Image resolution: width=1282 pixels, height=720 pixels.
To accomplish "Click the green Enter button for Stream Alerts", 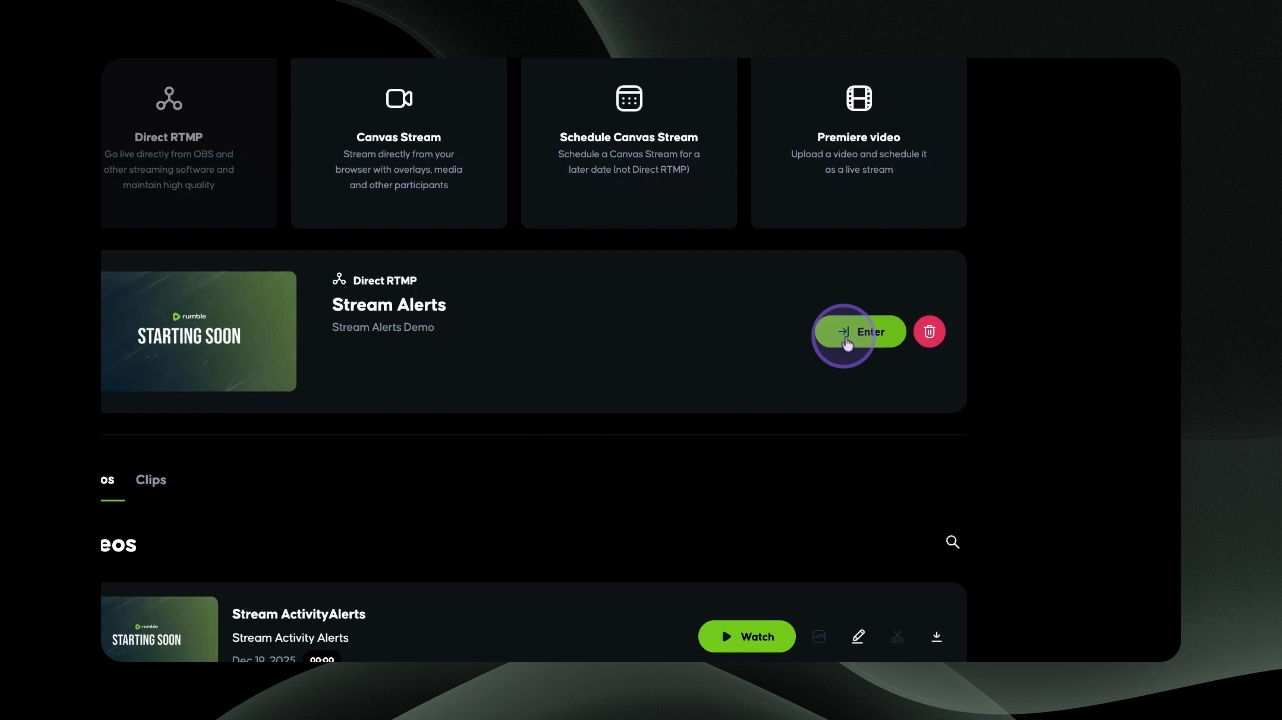I will [861, 332].
